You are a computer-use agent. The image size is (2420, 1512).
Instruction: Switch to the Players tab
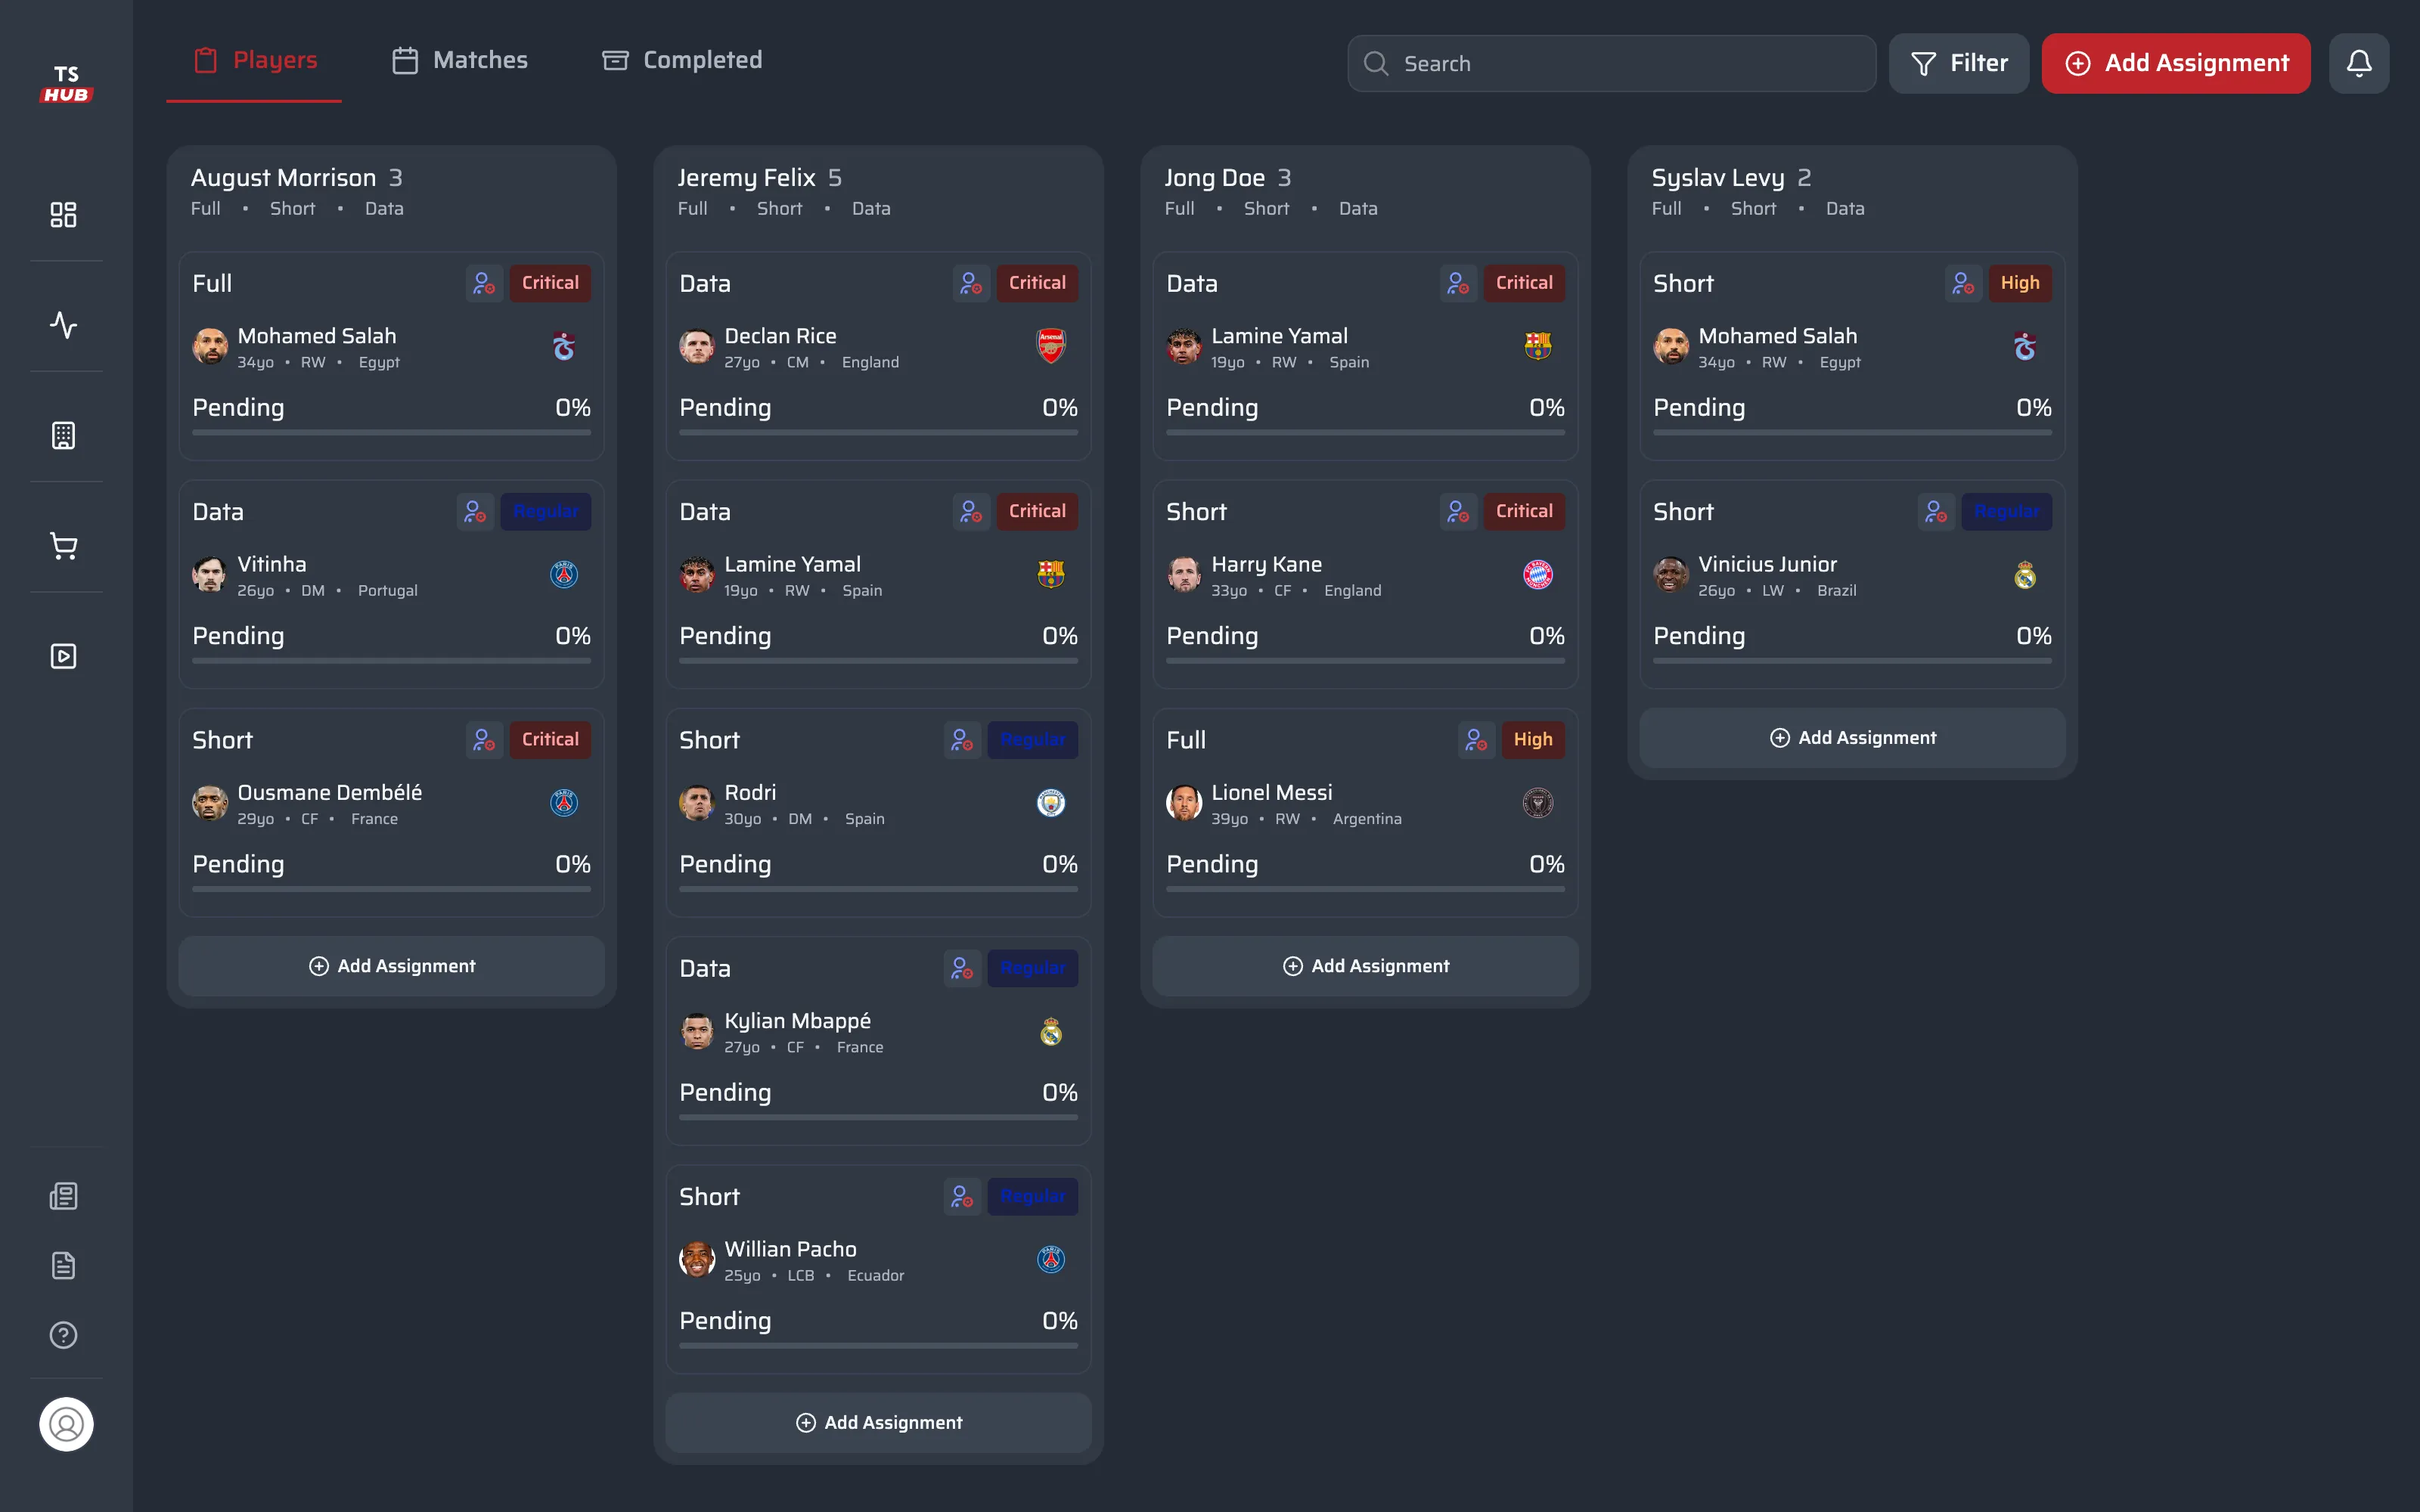(x=254, y=60)
